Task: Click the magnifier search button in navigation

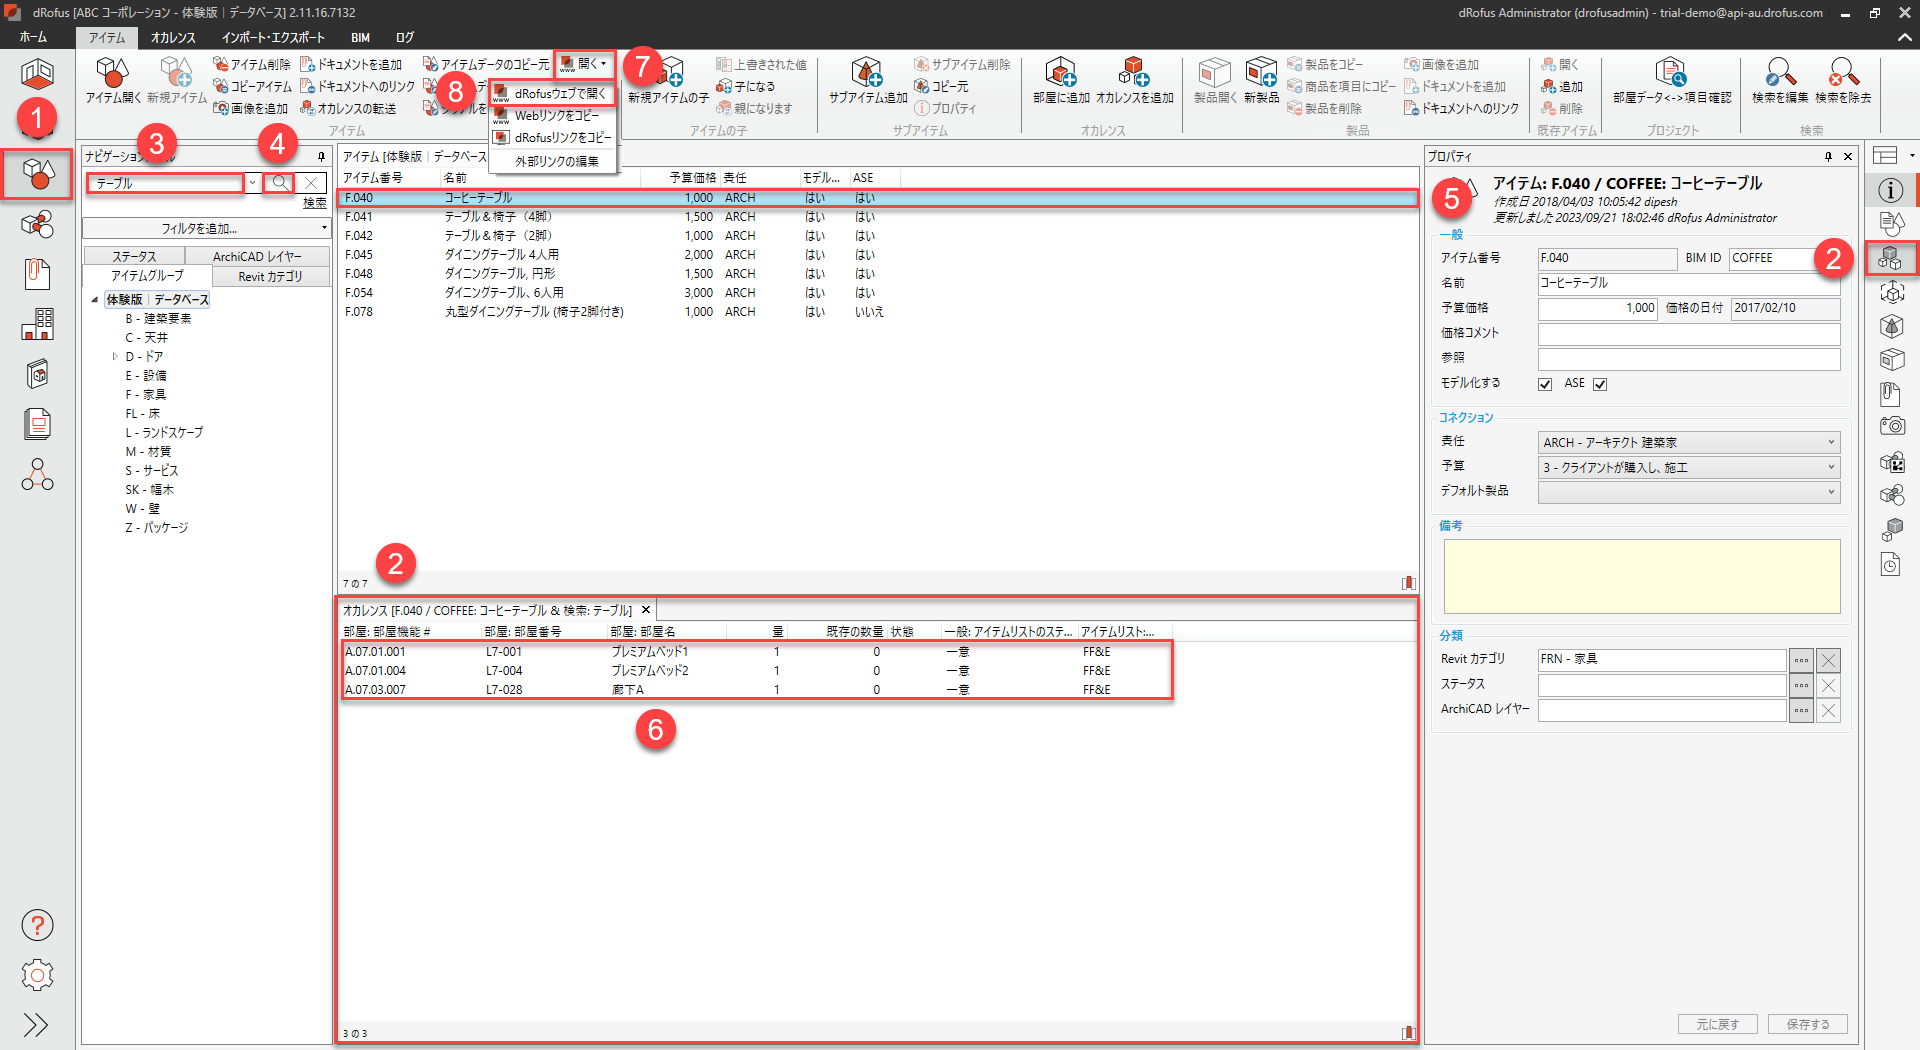Action: coord(279,183)
